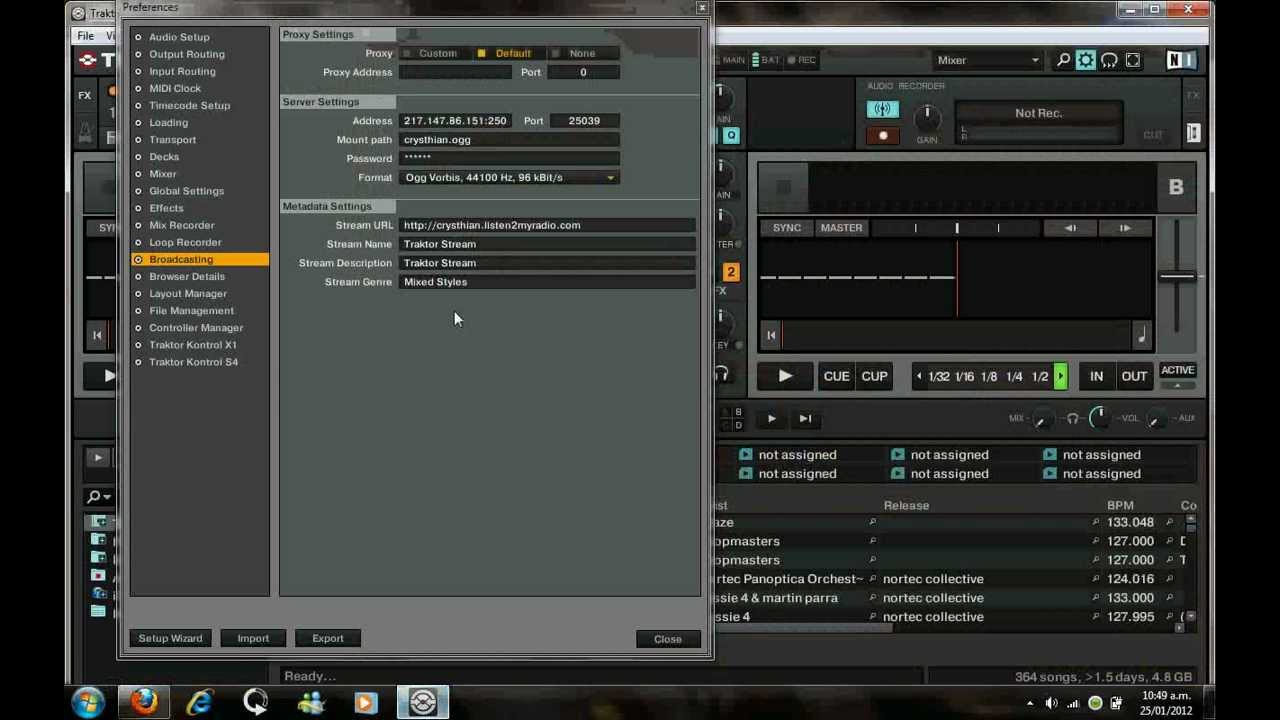Click the FX unit 2 assign button

[730, 272]
